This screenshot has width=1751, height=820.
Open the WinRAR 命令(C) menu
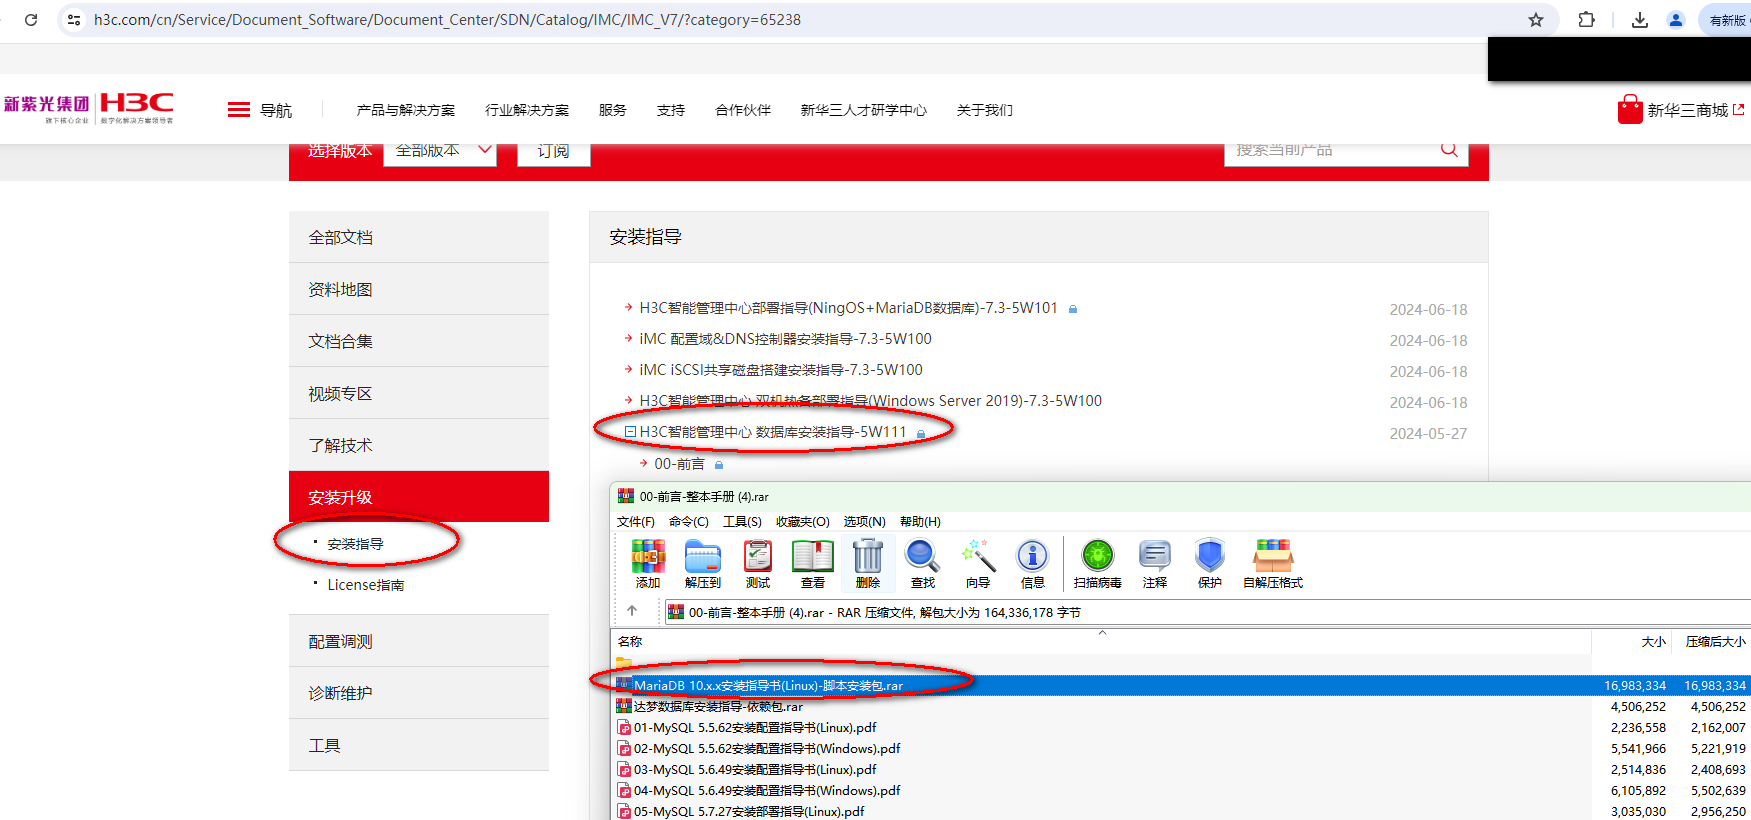coord(689,522)
